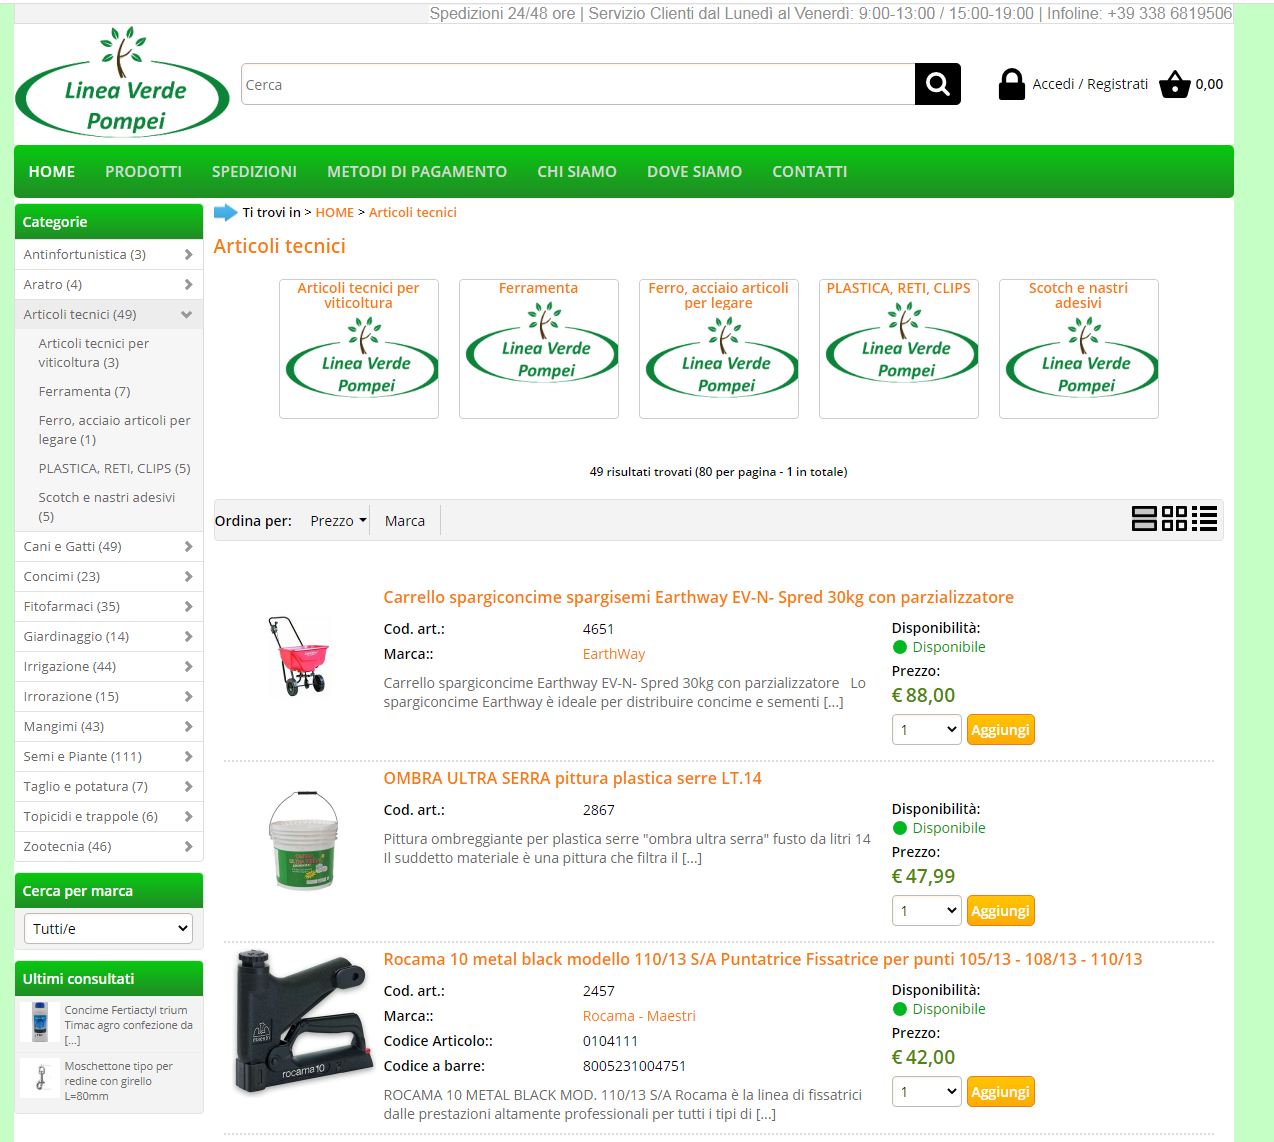Image resolution: width=1274 pixels, height=1142 pixels.
Task: Expand the Cani e Gatti category arrow
Action: pos(188,547)
